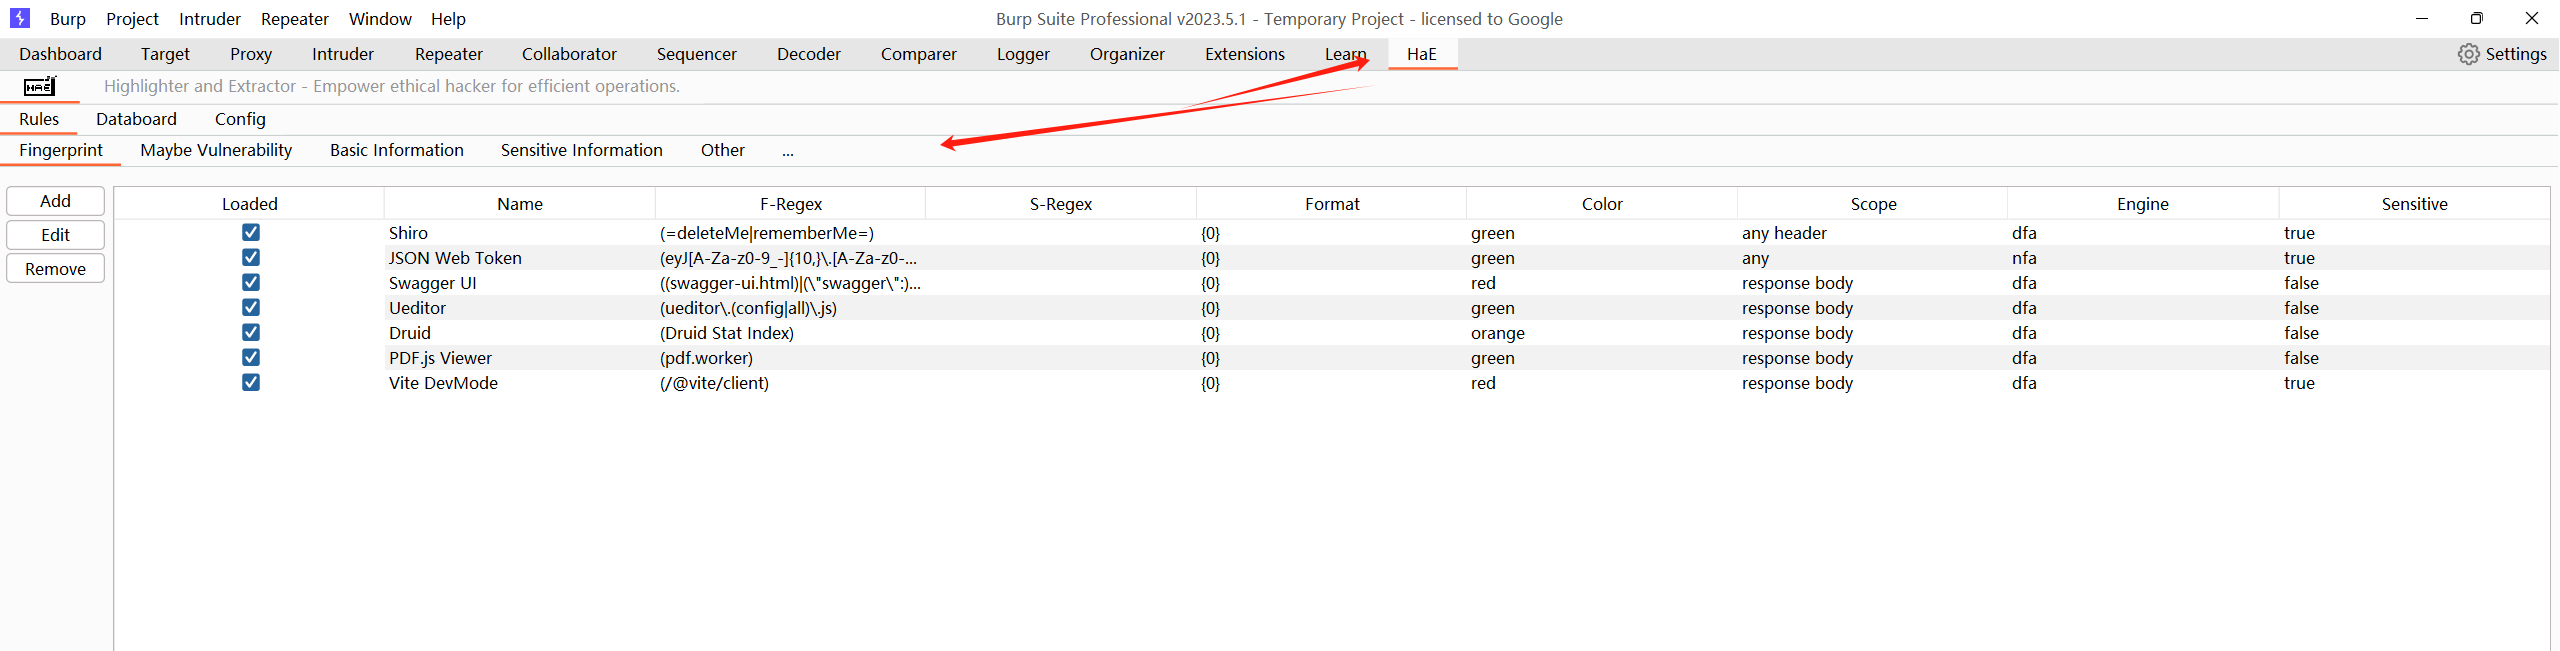Uncheck the Shiro rule Loaded checkbox
Viewport: 2560px width, 651px height.
coord(251,232)
